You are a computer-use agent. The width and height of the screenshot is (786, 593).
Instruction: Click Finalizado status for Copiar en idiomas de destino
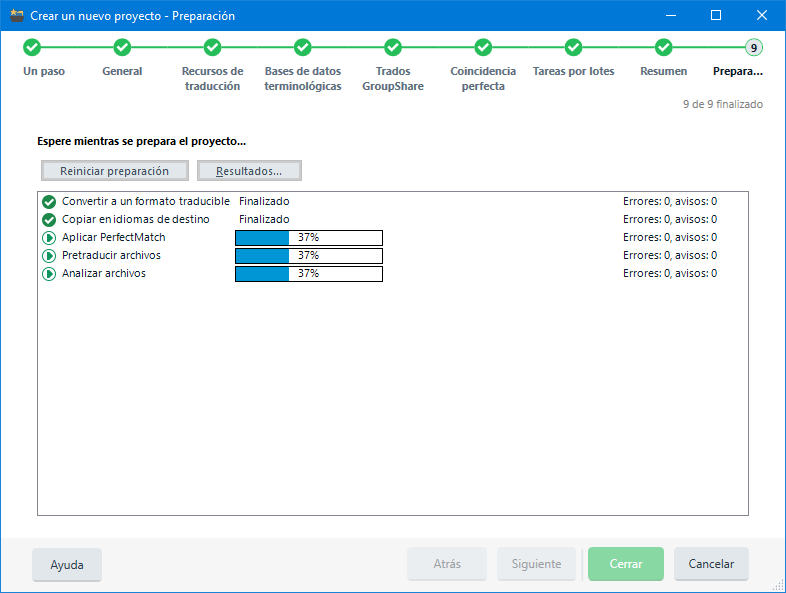coord(264,219)
